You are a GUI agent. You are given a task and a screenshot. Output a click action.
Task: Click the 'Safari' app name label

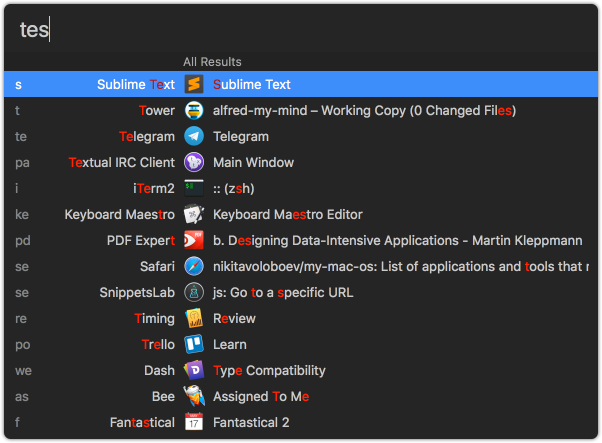(x=157, y=266)
